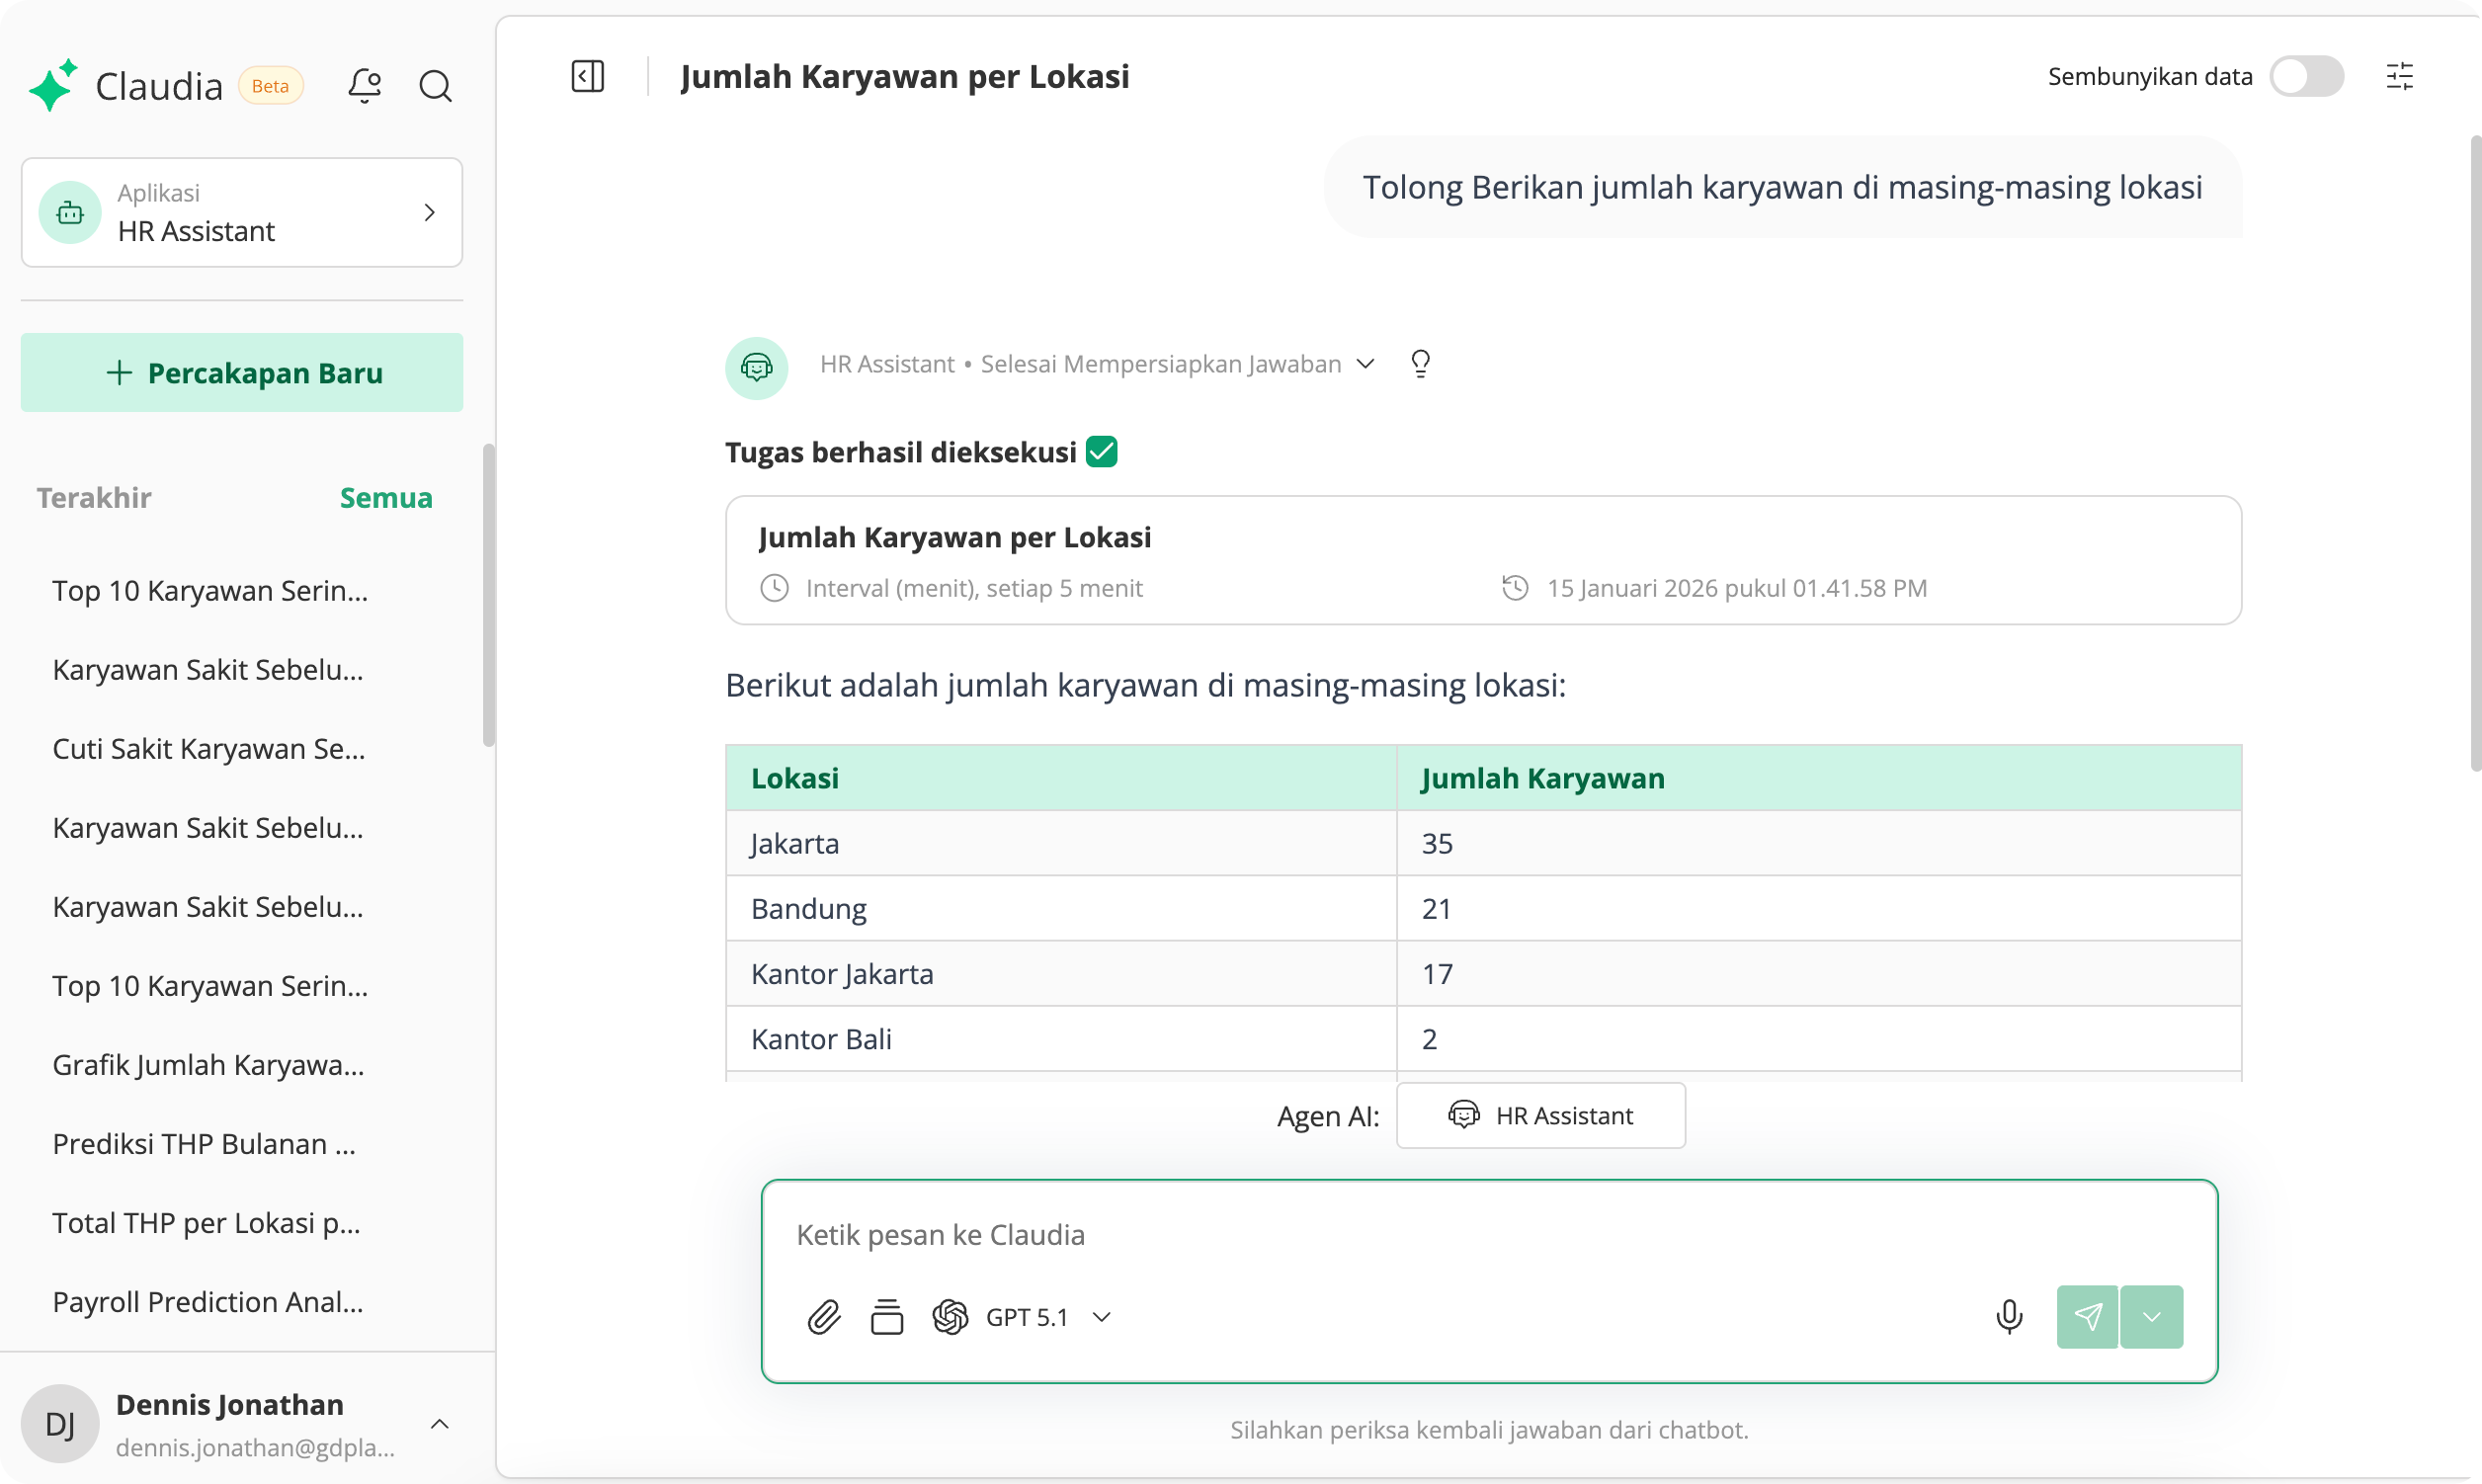
Task: Click the green checkmark beside Tugas berhasil dieksekusi
Action: point(1102,452)
